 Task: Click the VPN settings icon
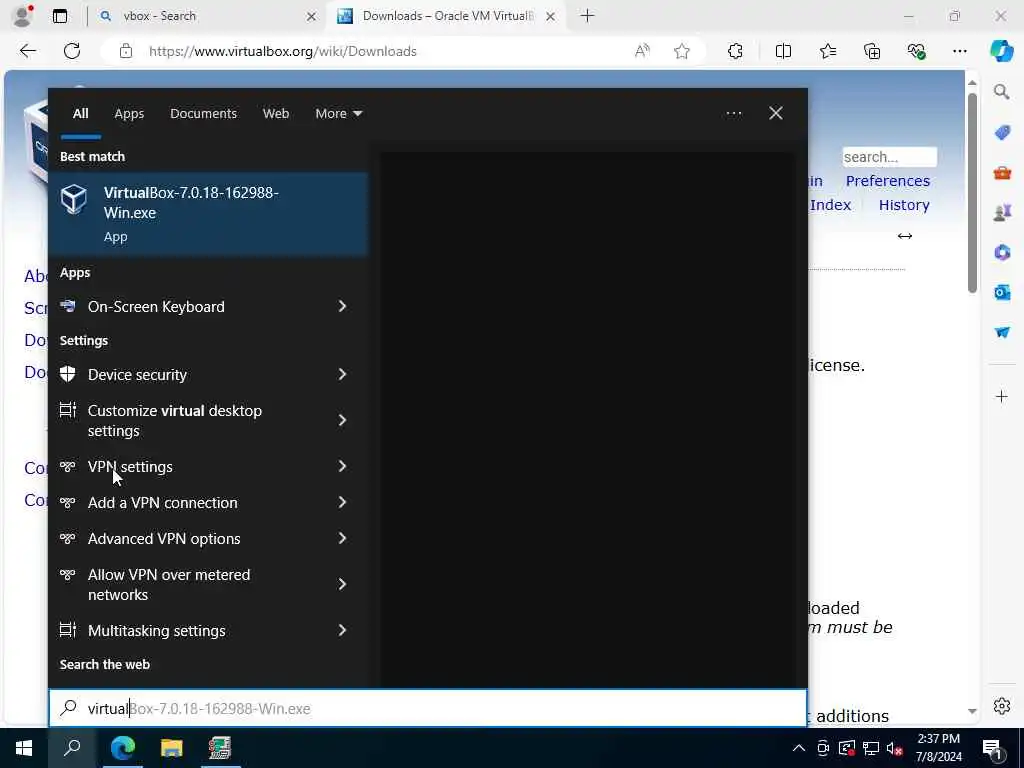click(x=67, y=466)
